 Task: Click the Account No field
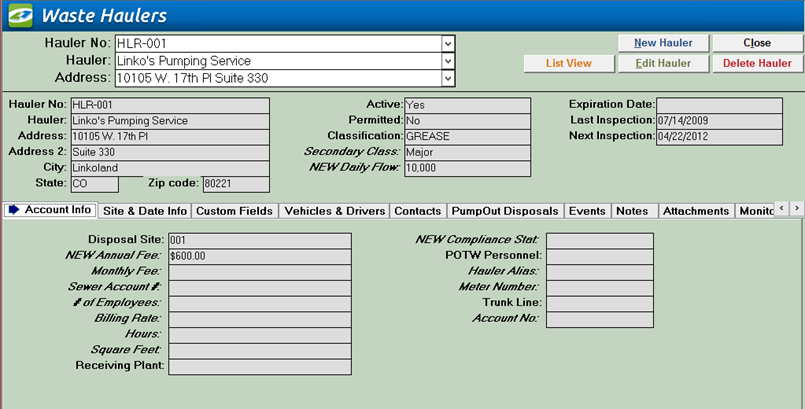tap(600, 319)
